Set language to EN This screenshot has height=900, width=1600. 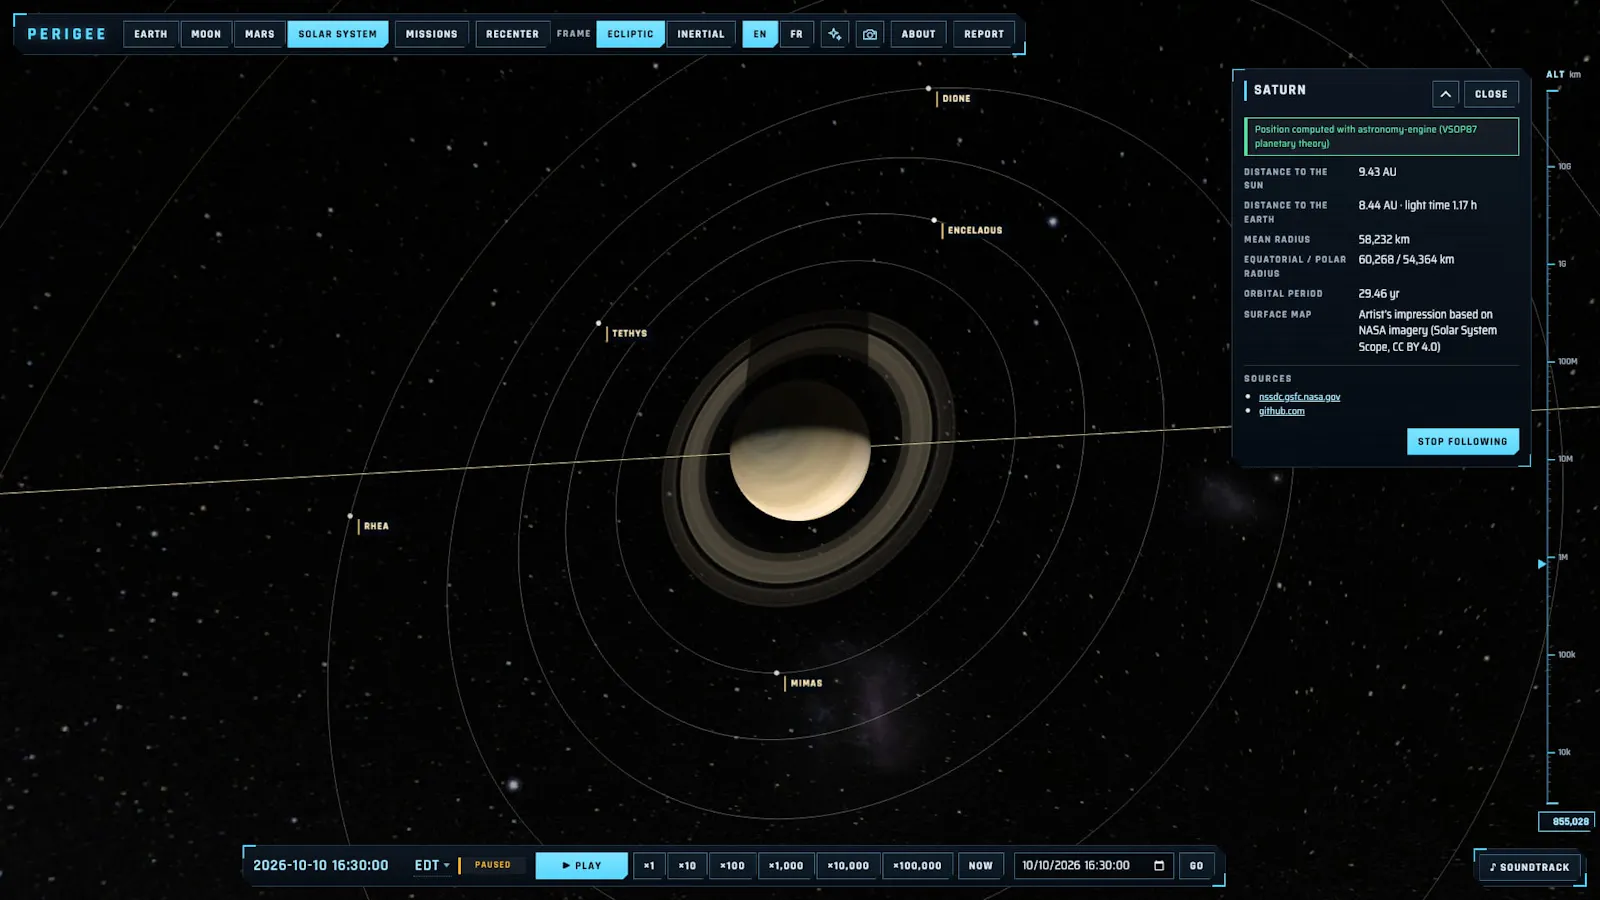pyautogui.click(x=760, y=34)
